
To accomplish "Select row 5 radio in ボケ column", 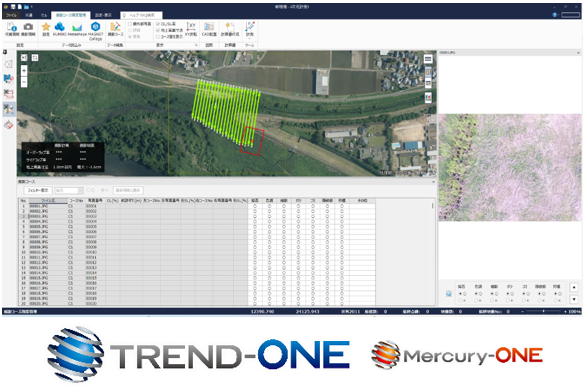I will 298,226.
